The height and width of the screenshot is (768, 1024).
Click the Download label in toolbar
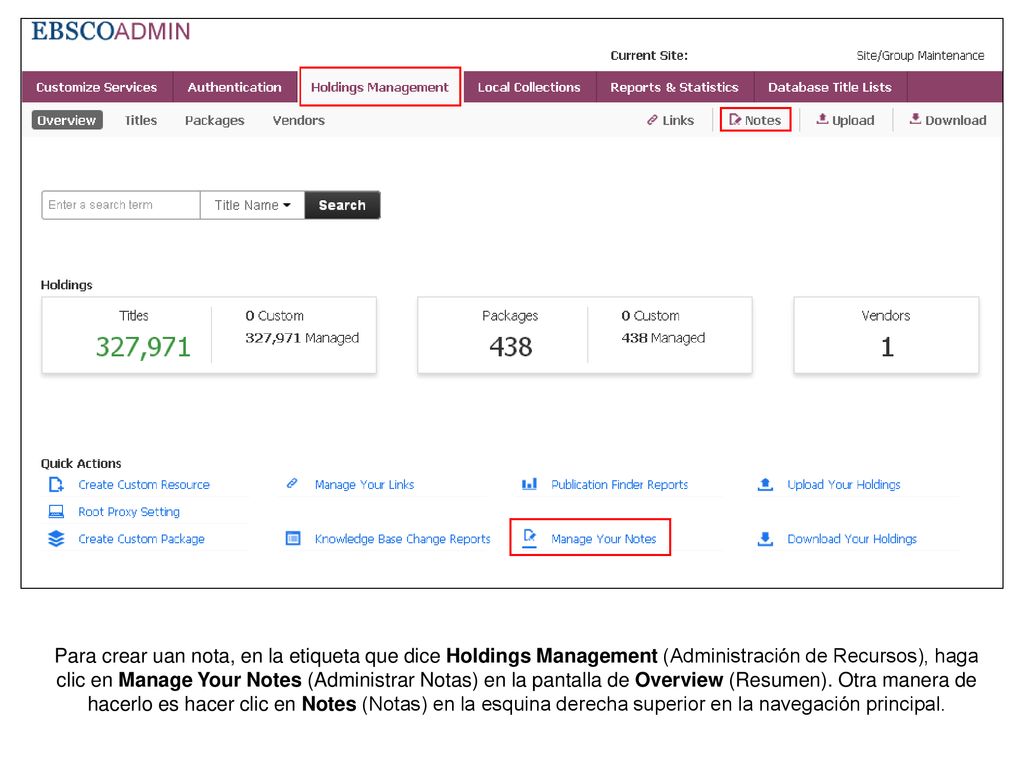[x=955, y=120]
